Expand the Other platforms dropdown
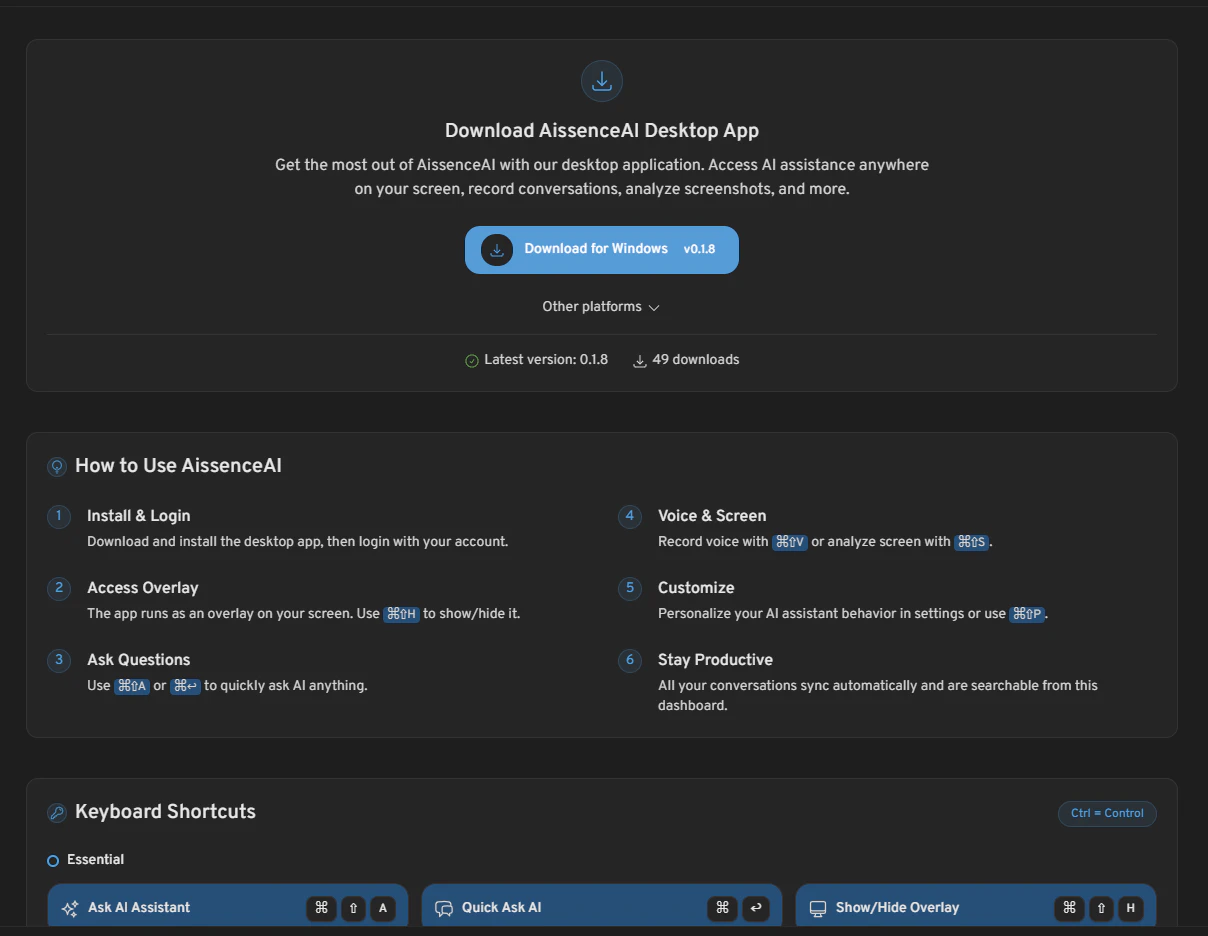The height and width of the screenshot is (936, 1208). tap(601, 307)
